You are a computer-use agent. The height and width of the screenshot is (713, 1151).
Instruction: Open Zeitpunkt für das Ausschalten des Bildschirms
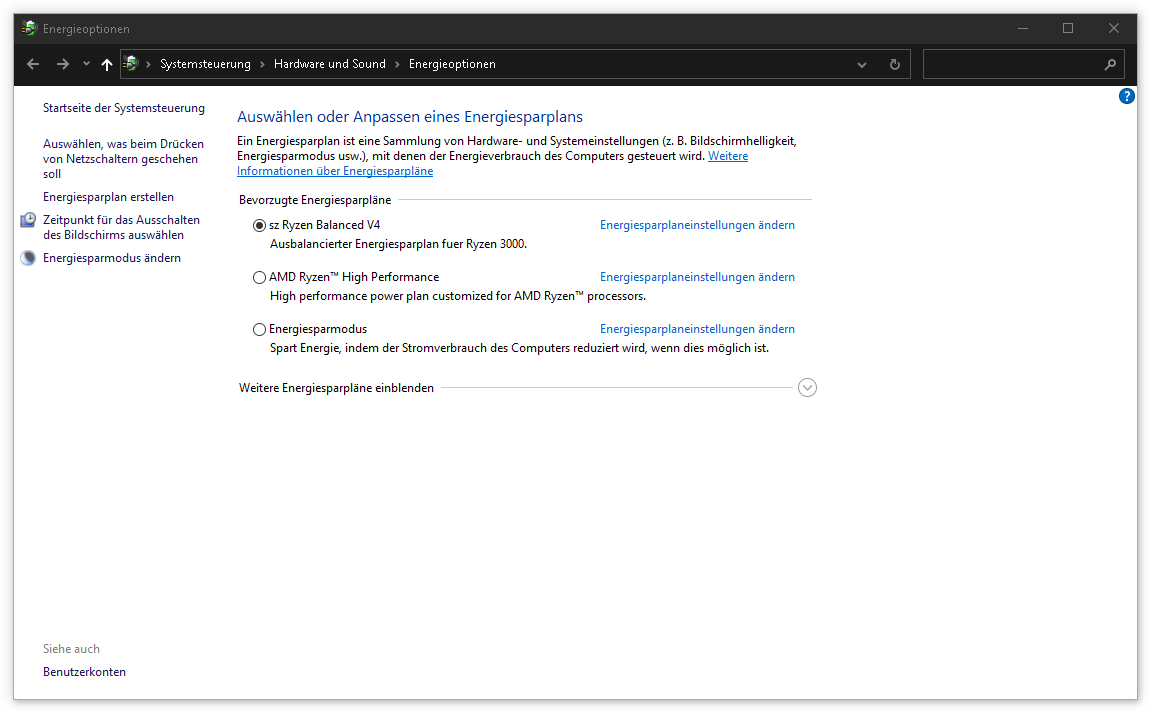[121, 227]
